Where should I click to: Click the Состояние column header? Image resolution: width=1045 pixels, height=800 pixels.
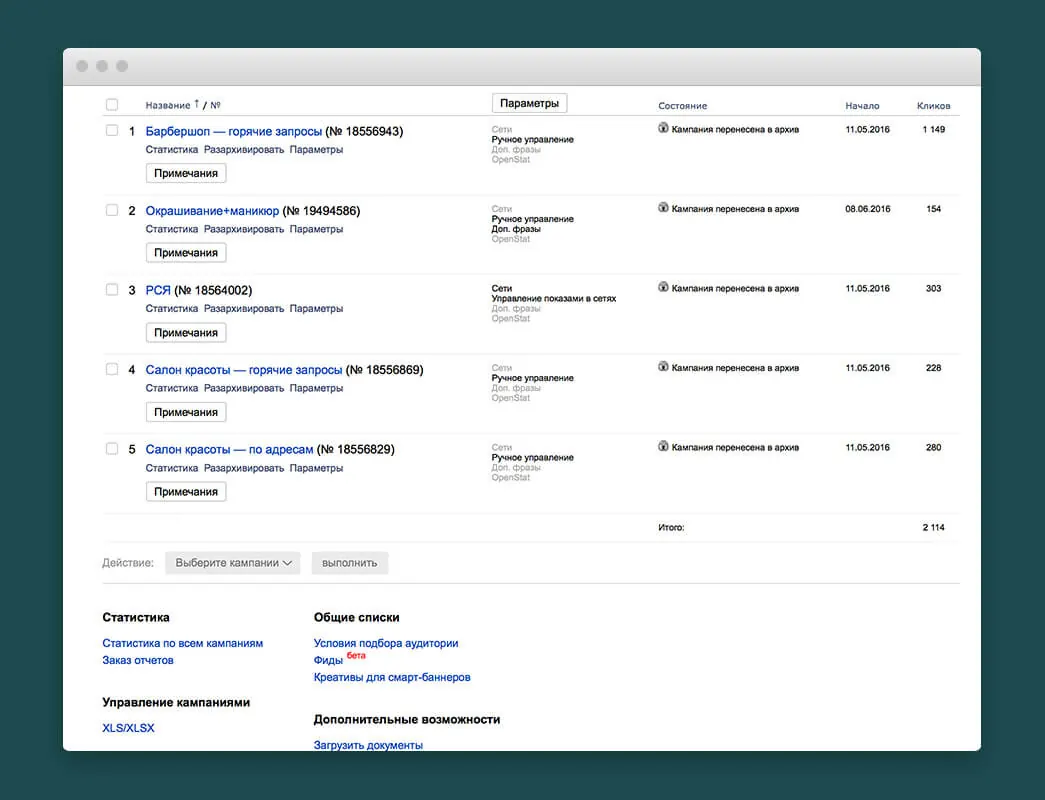pos(682,105)
